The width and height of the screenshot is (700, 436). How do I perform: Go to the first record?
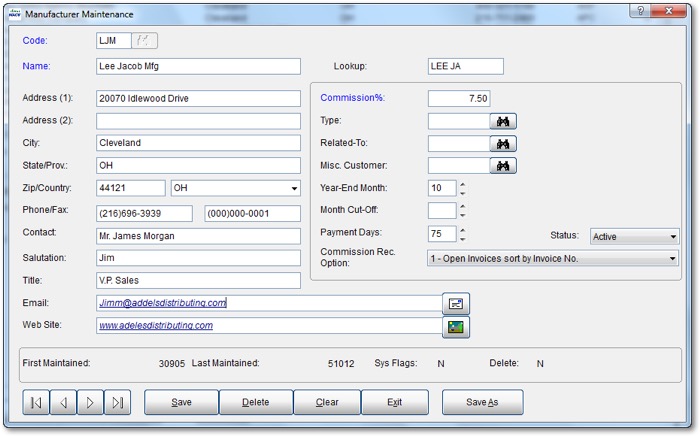tap(36, 403)
